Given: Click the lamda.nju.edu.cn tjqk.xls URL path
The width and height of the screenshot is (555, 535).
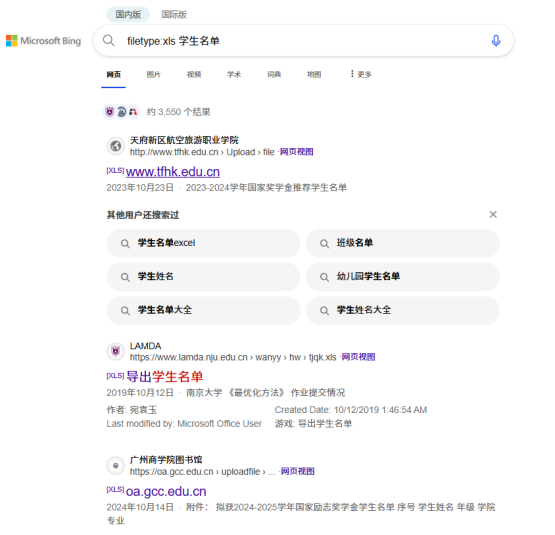Looking at the screenshot, I should coord(233,357).
